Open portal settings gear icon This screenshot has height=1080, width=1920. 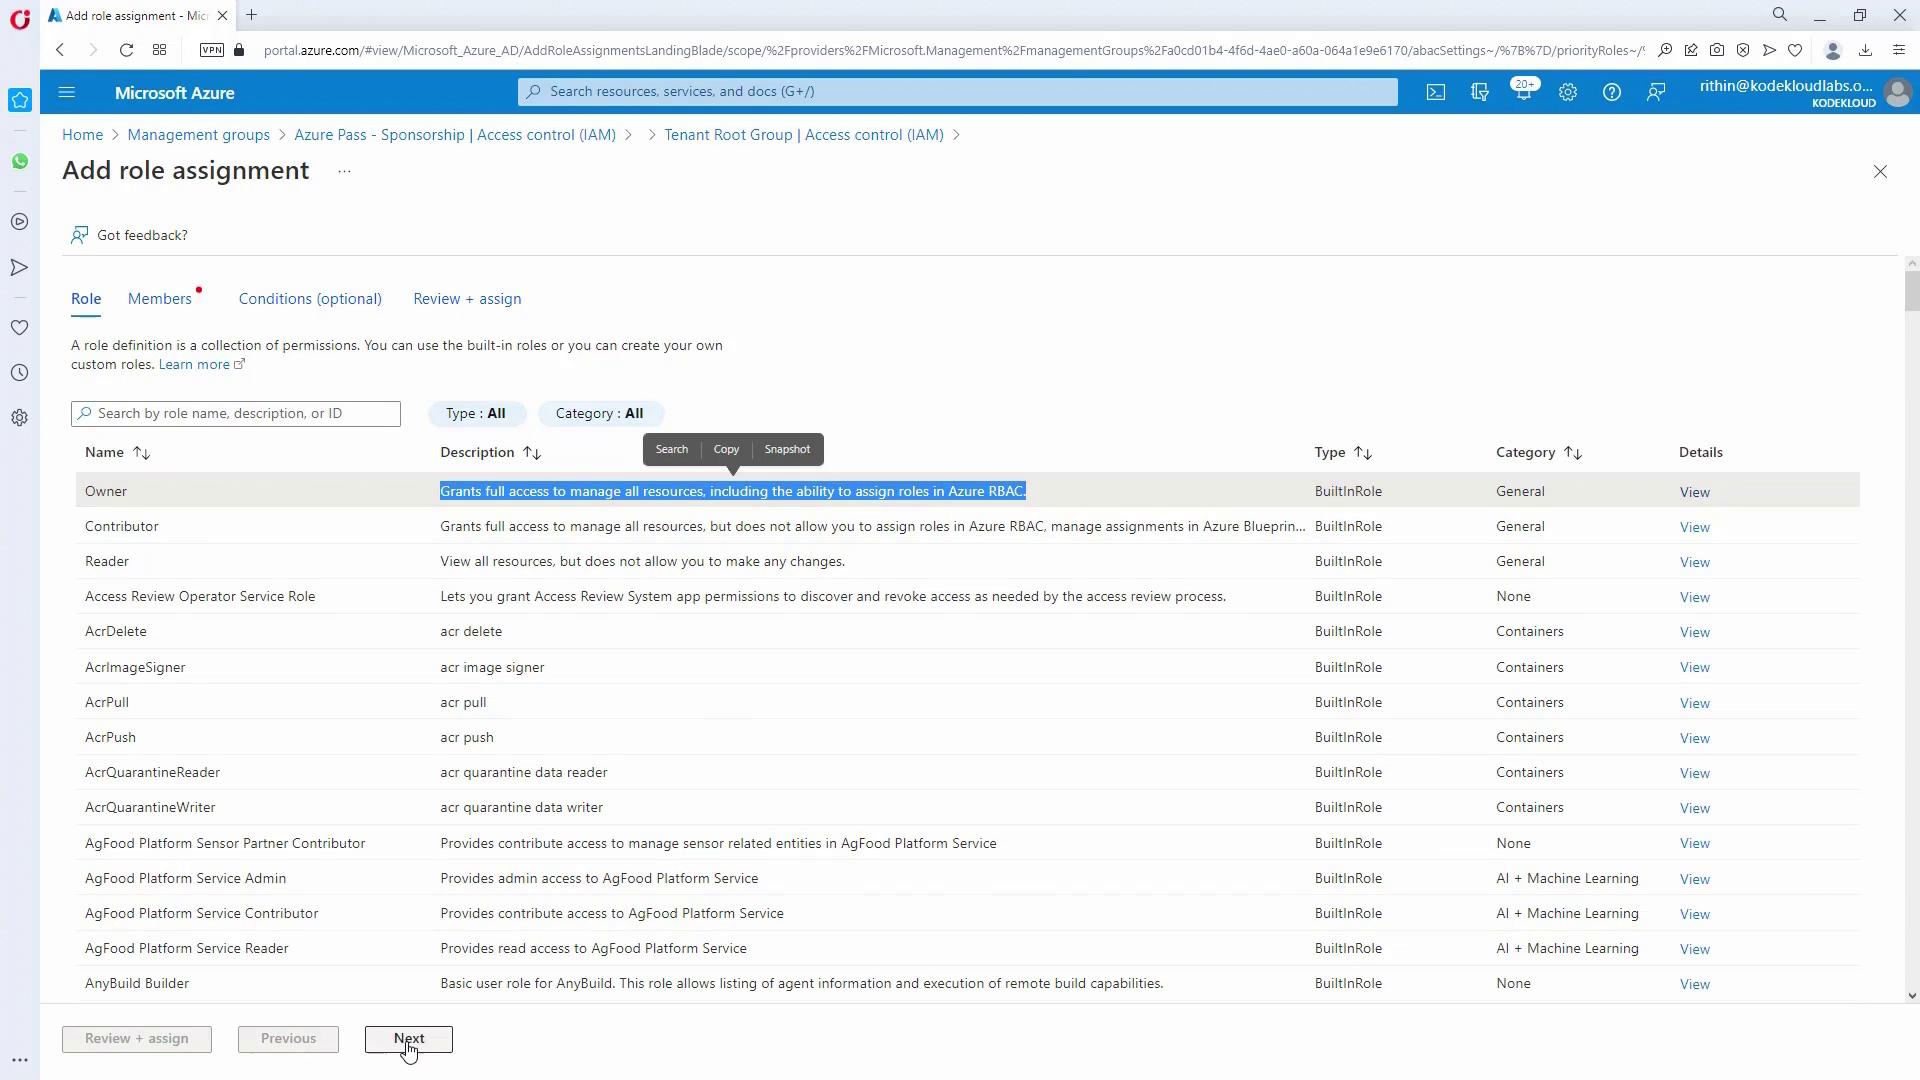(x=1567, y=92)
